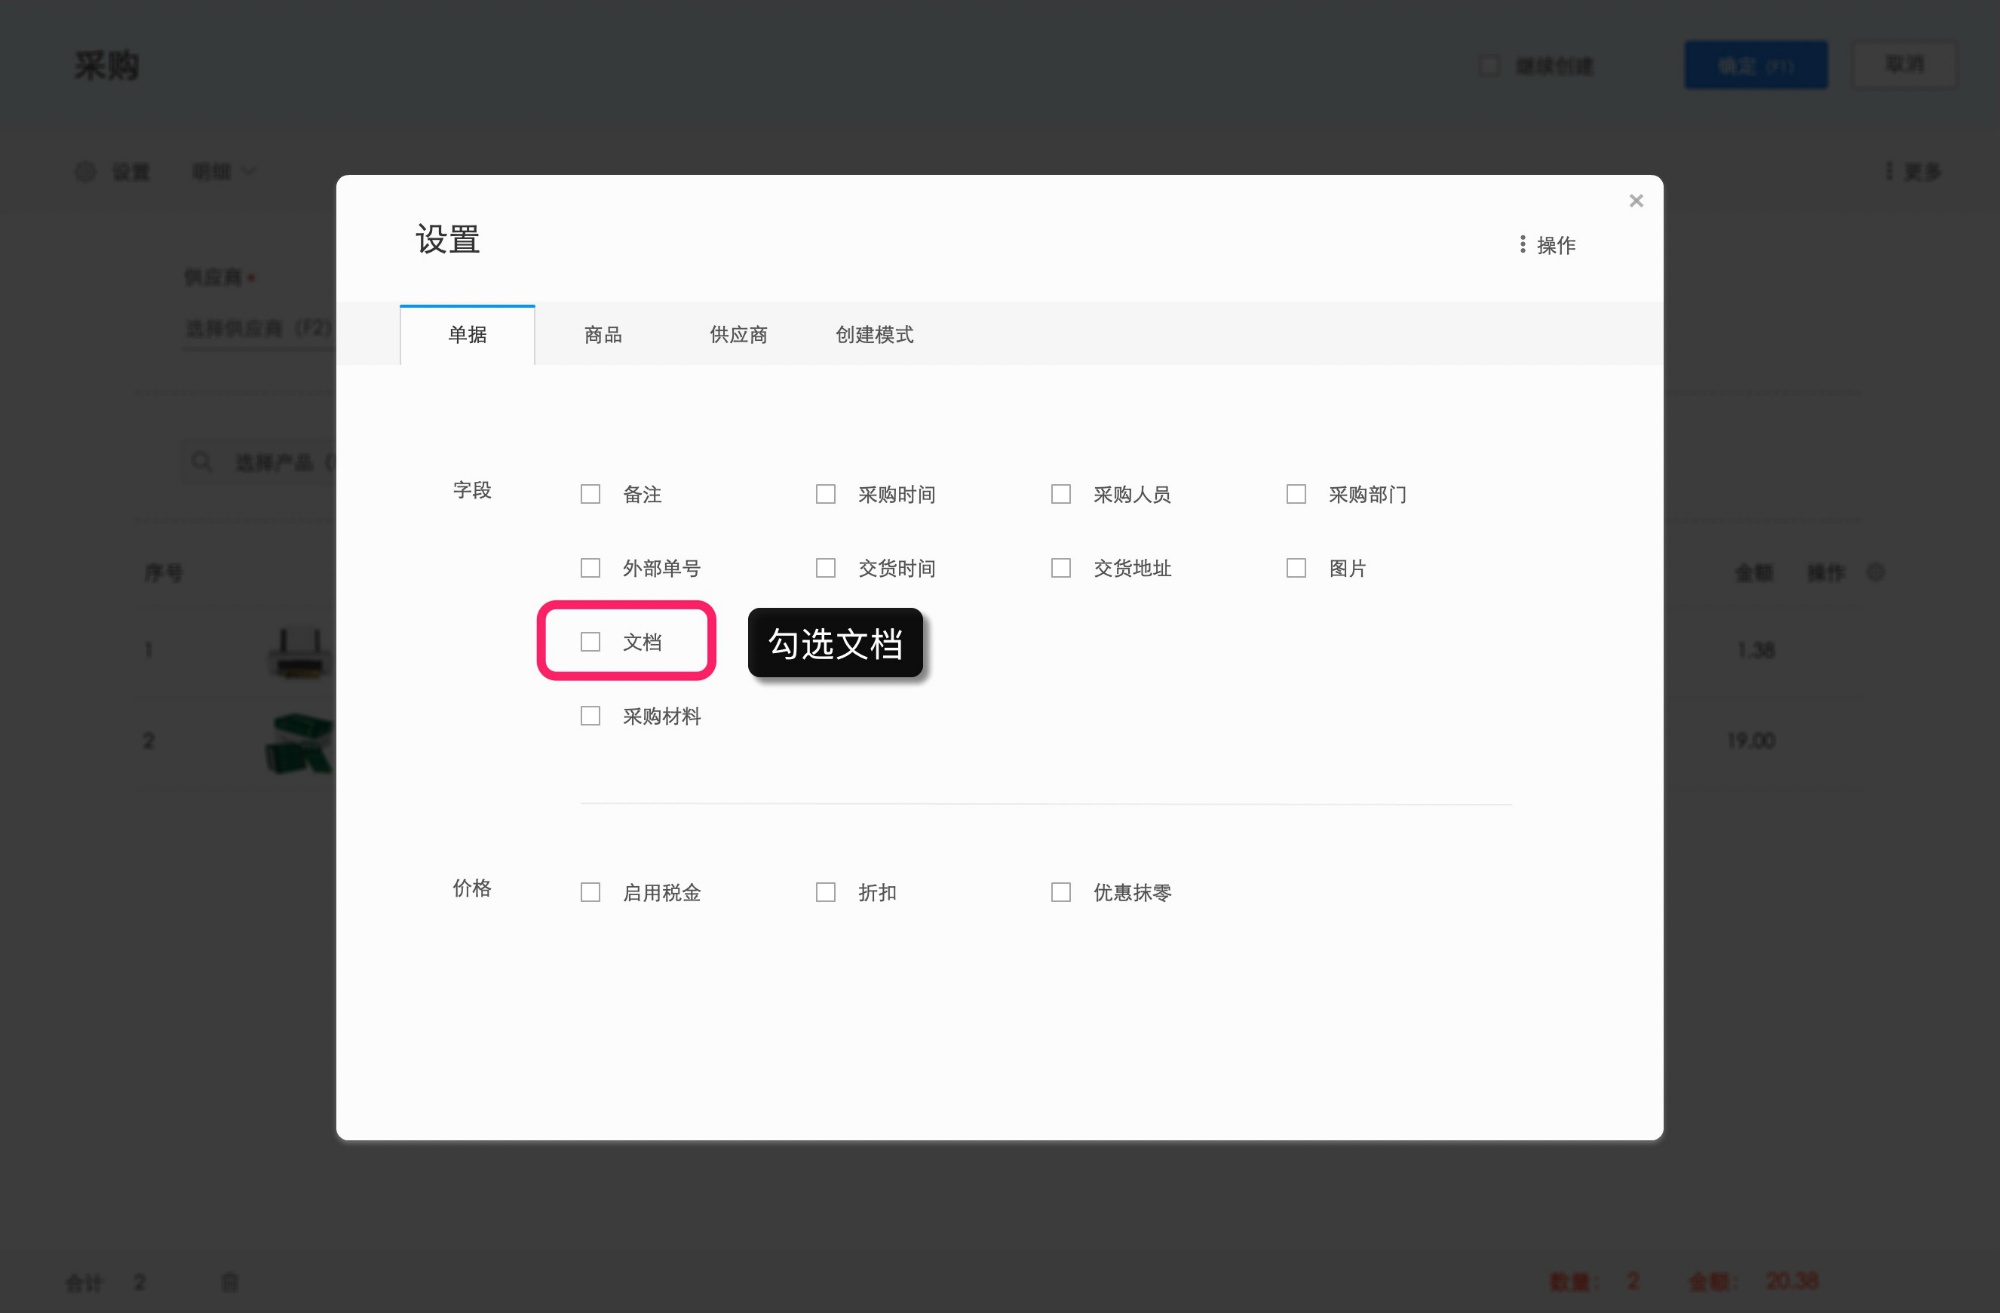
Task: Turn on 启用税金 checkbox
Action: click(590, 892)
